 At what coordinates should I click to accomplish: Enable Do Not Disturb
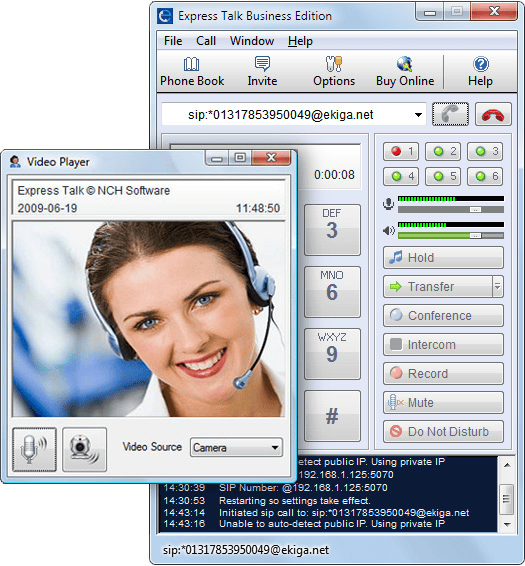coord(443,431)
